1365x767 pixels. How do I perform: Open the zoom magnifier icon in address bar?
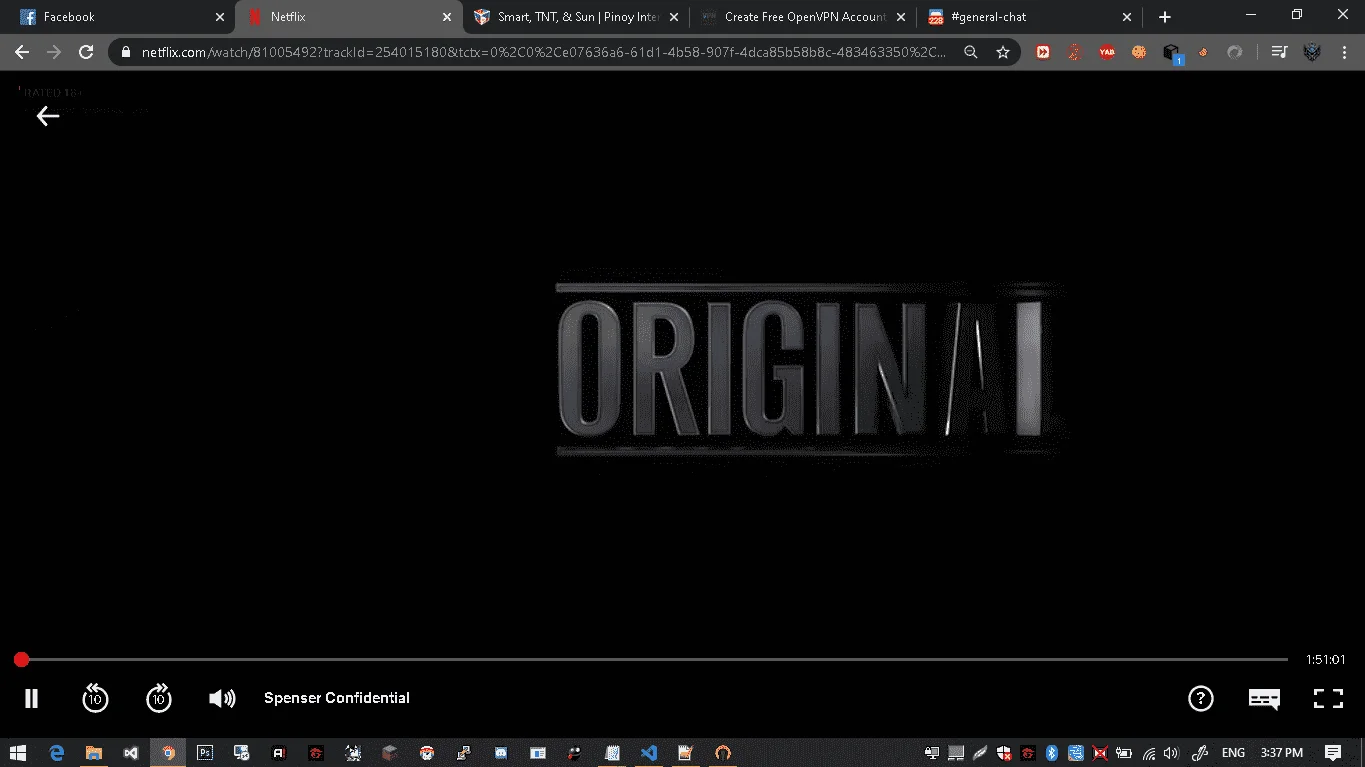click(971, 52)
